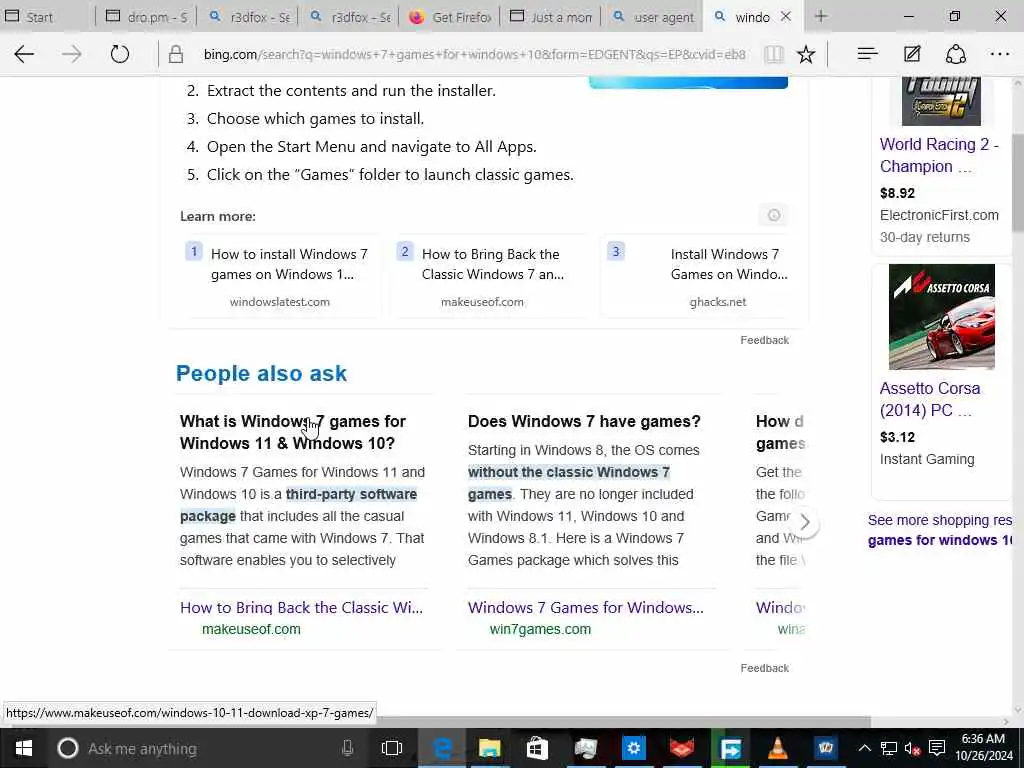Switch to the Start tab
This screenshot has height=768, width=1024.
[46, 17]
